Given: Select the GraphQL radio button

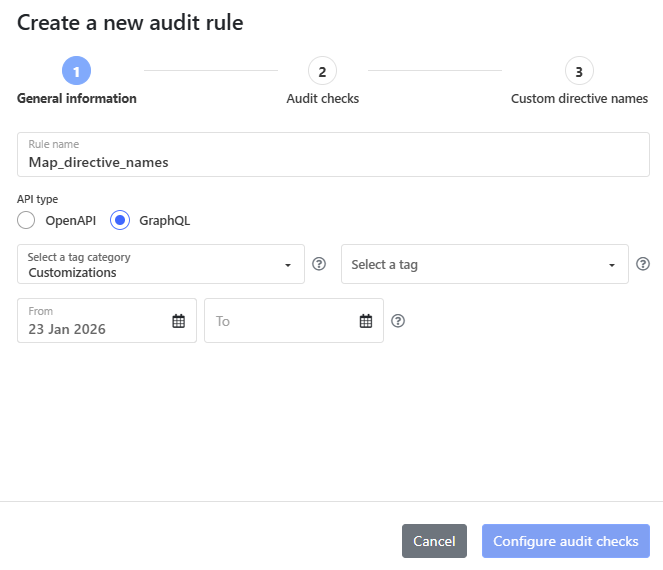Looking at the screenshot, I should pyautogui.click(x=119, y=220).
